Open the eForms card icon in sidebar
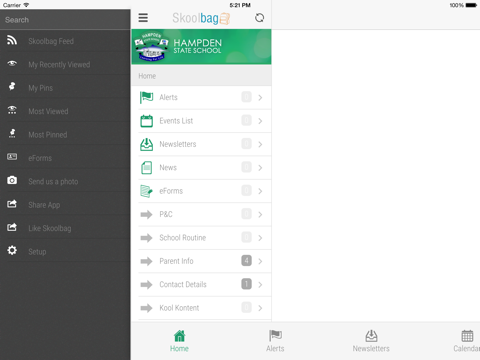This screenshot has width=480, height=360. click(12, 157)
